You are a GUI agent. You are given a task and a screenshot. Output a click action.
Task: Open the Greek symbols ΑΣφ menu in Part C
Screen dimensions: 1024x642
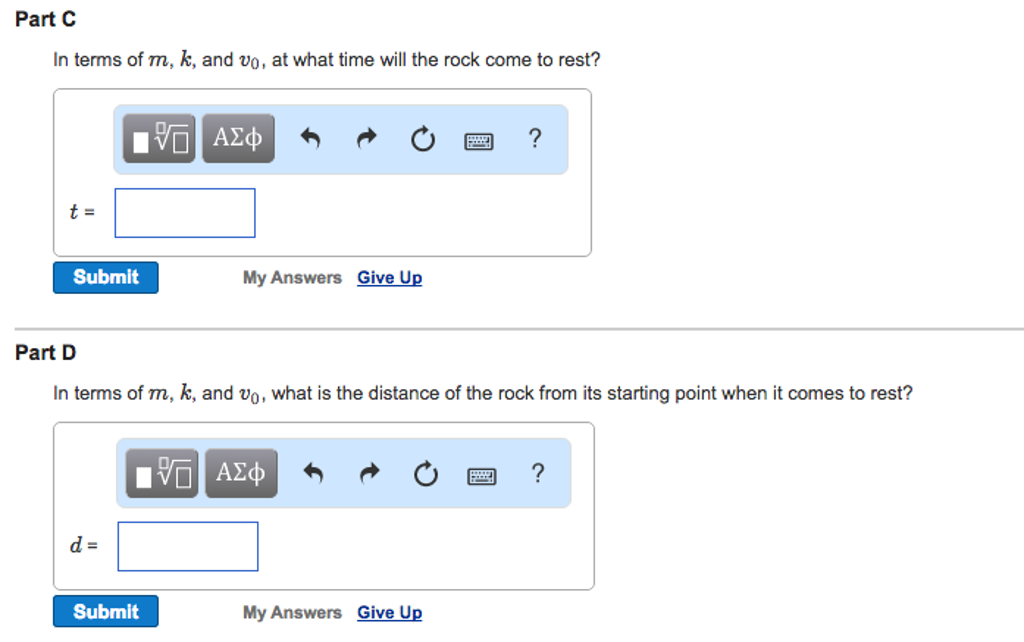point(240,138)
